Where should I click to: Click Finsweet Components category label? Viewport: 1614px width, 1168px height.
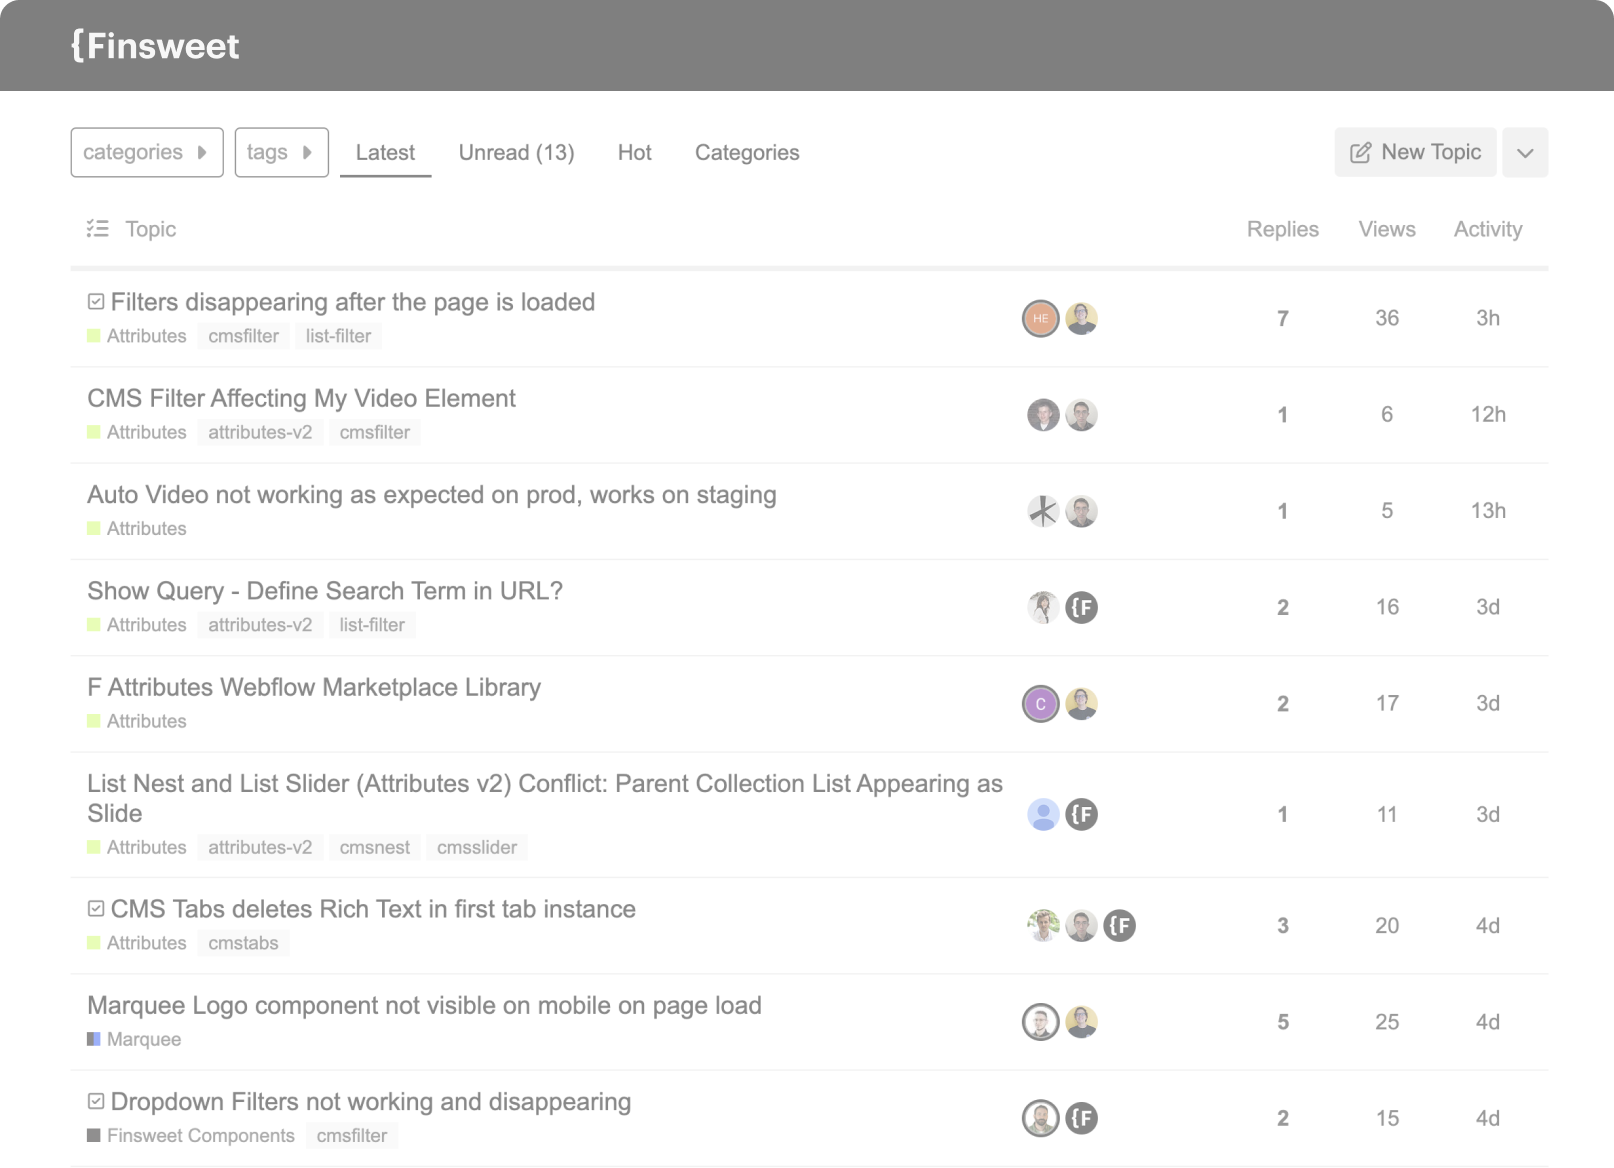[x=191, y=1136]
